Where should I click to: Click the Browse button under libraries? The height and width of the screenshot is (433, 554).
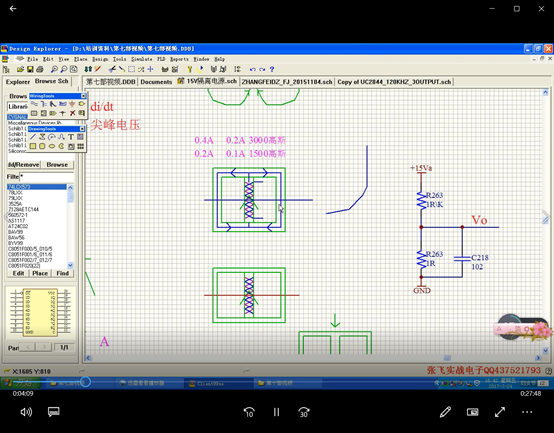tap(57, 165)
